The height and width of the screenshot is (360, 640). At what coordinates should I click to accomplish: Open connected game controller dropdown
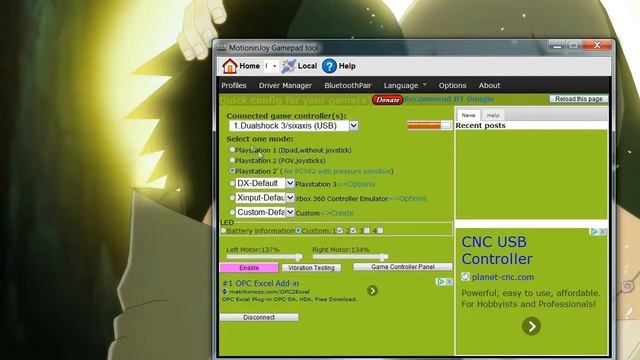click(x=353, y=126)
